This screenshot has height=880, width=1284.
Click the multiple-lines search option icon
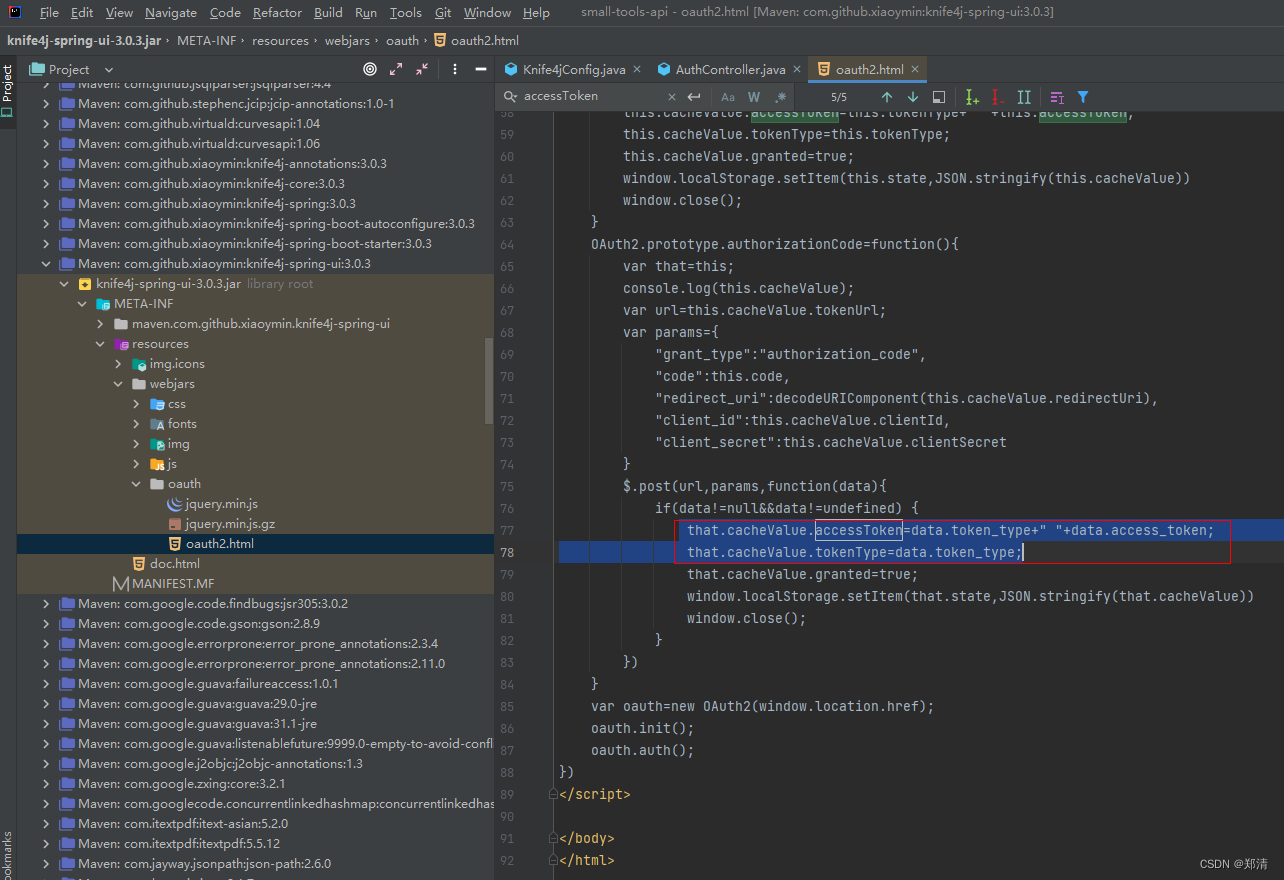tap(1057, 97)
